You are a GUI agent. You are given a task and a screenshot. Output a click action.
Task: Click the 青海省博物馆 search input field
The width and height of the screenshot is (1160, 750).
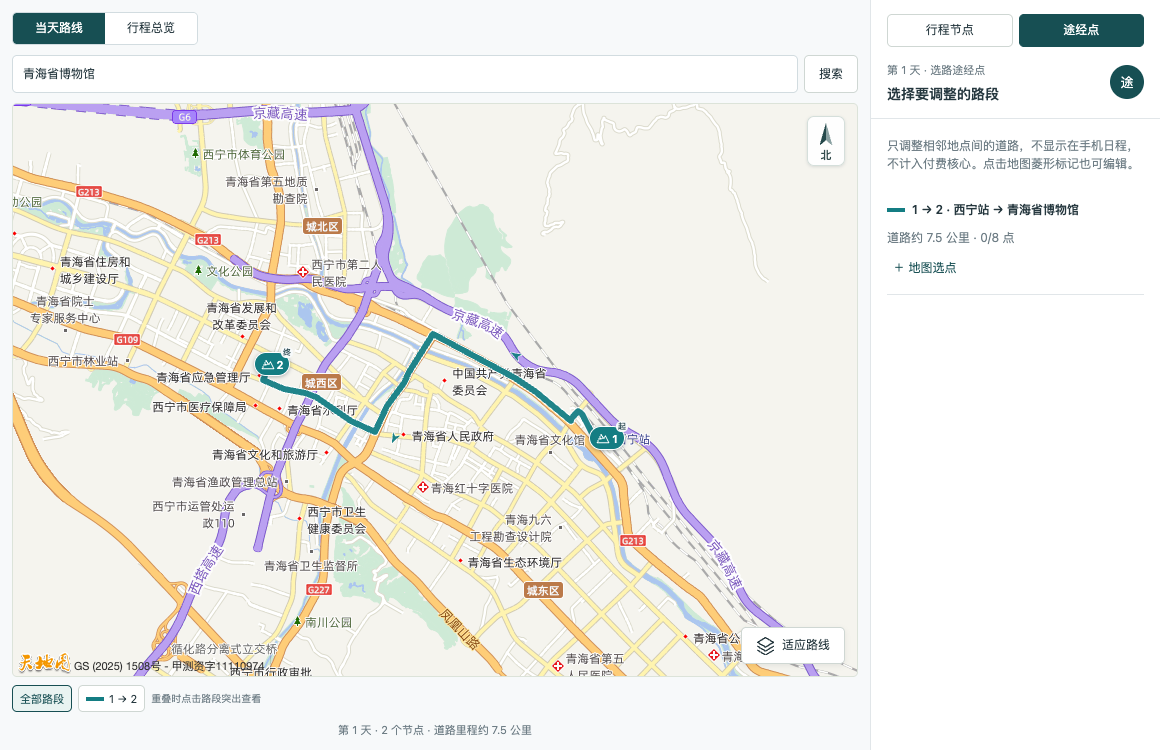click(x=405, y=74)
